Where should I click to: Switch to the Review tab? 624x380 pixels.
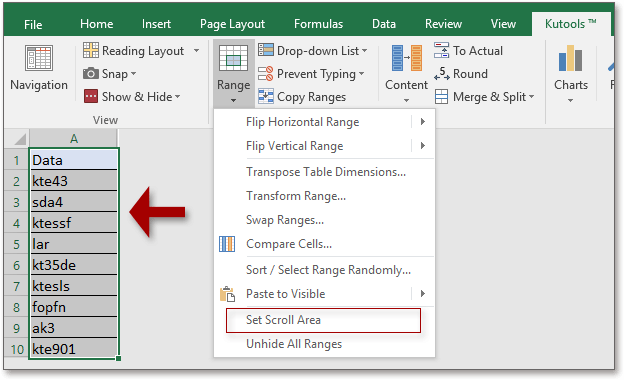pos(443,24)
